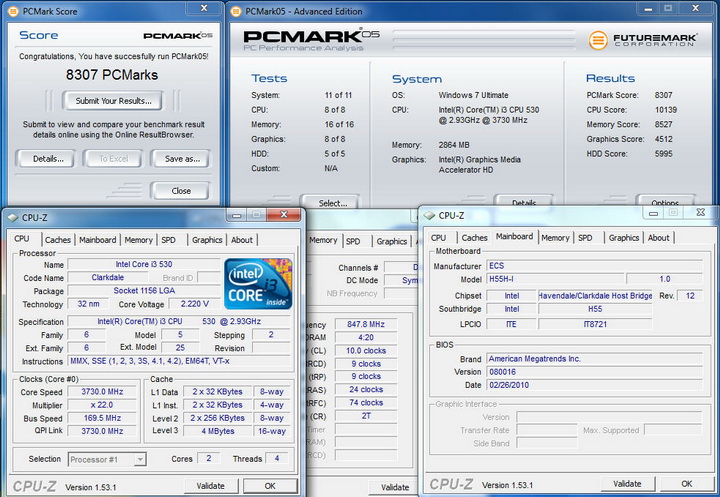
Task: Select Caches tab in right CPU-Z window
Action: click(x=474, y=238)
